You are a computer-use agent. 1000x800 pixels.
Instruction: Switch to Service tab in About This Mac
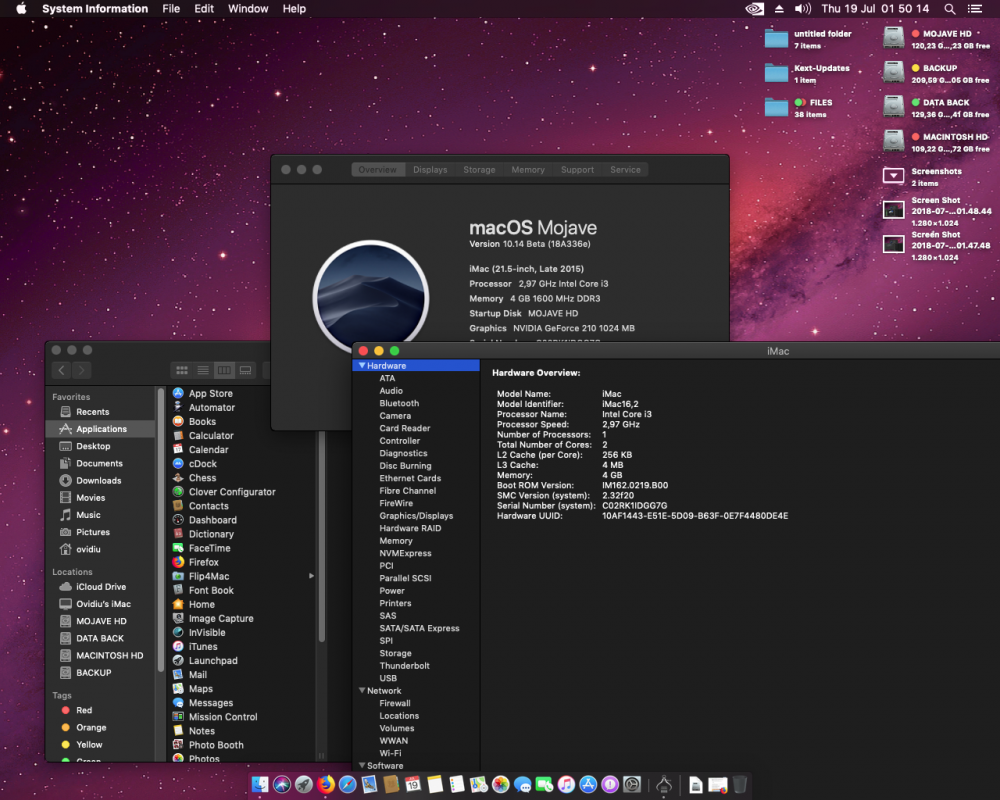[x=625, y=170]
